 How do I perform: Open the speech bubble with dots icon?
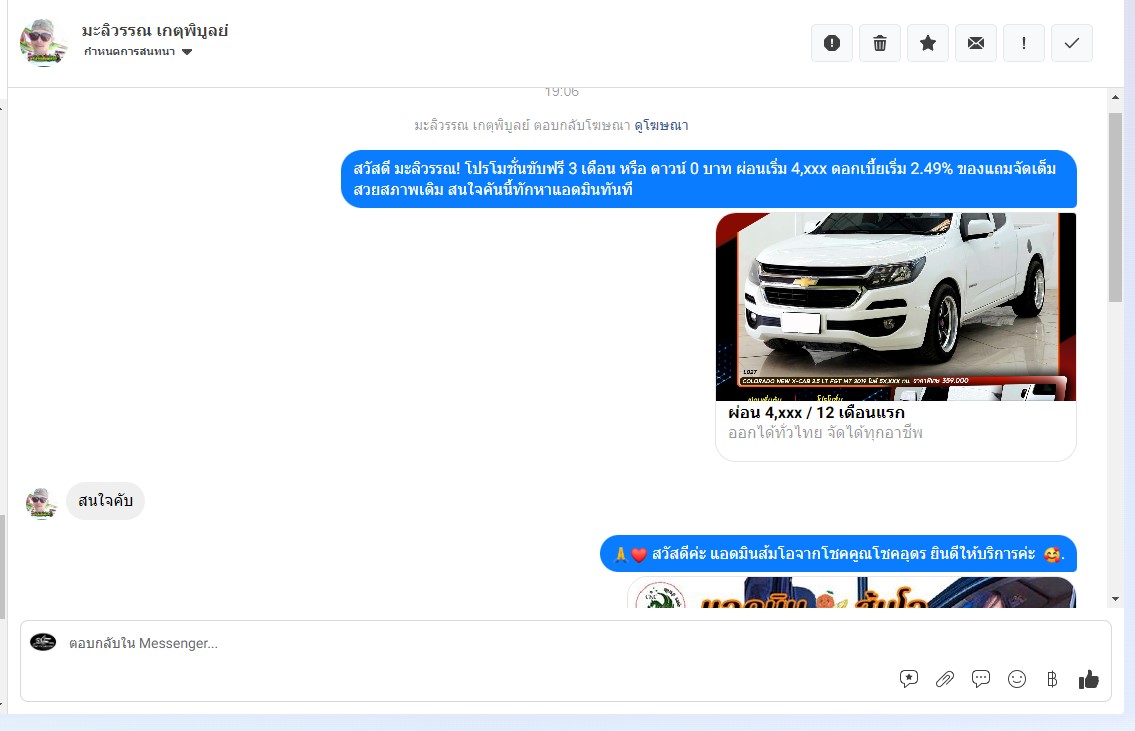[x=981, y=679]
